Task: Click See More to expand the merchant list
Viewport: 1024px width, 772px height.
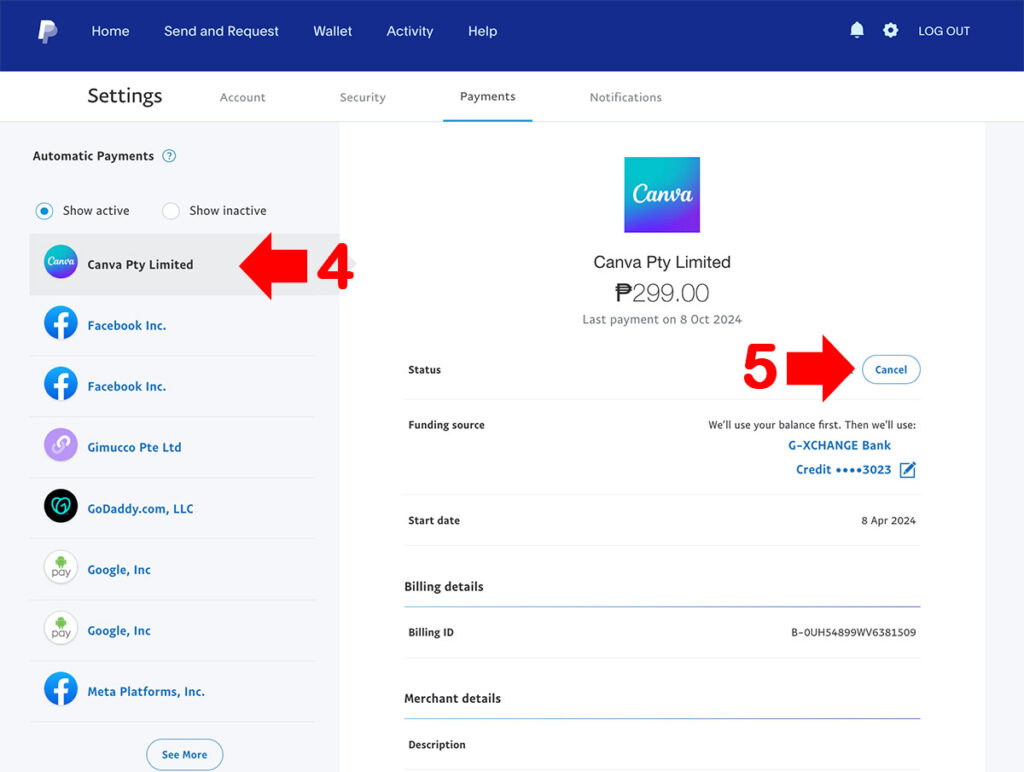Action: 184,754
